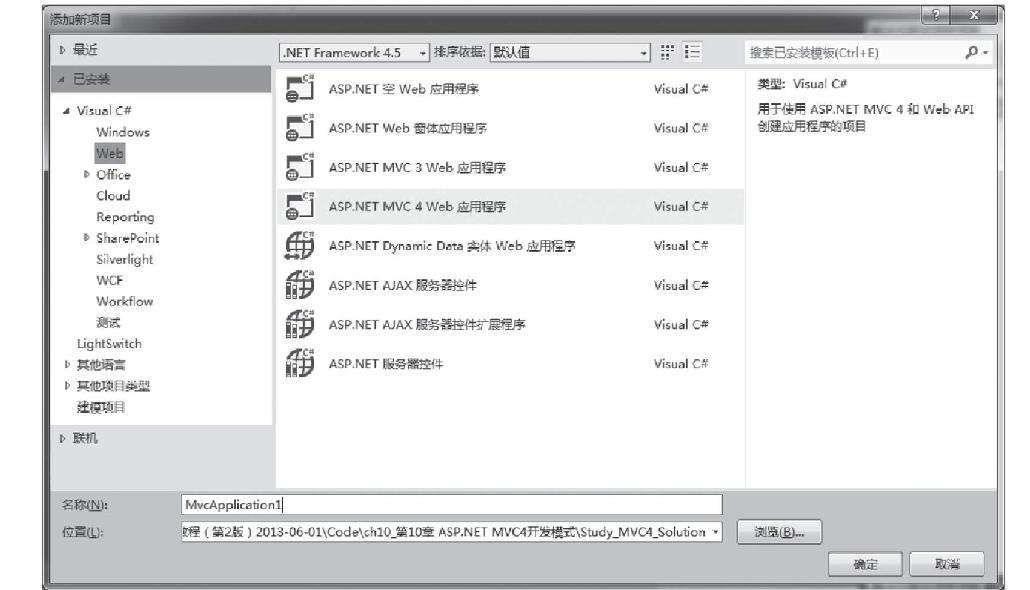Expand the Office tree node

(87, 175)
